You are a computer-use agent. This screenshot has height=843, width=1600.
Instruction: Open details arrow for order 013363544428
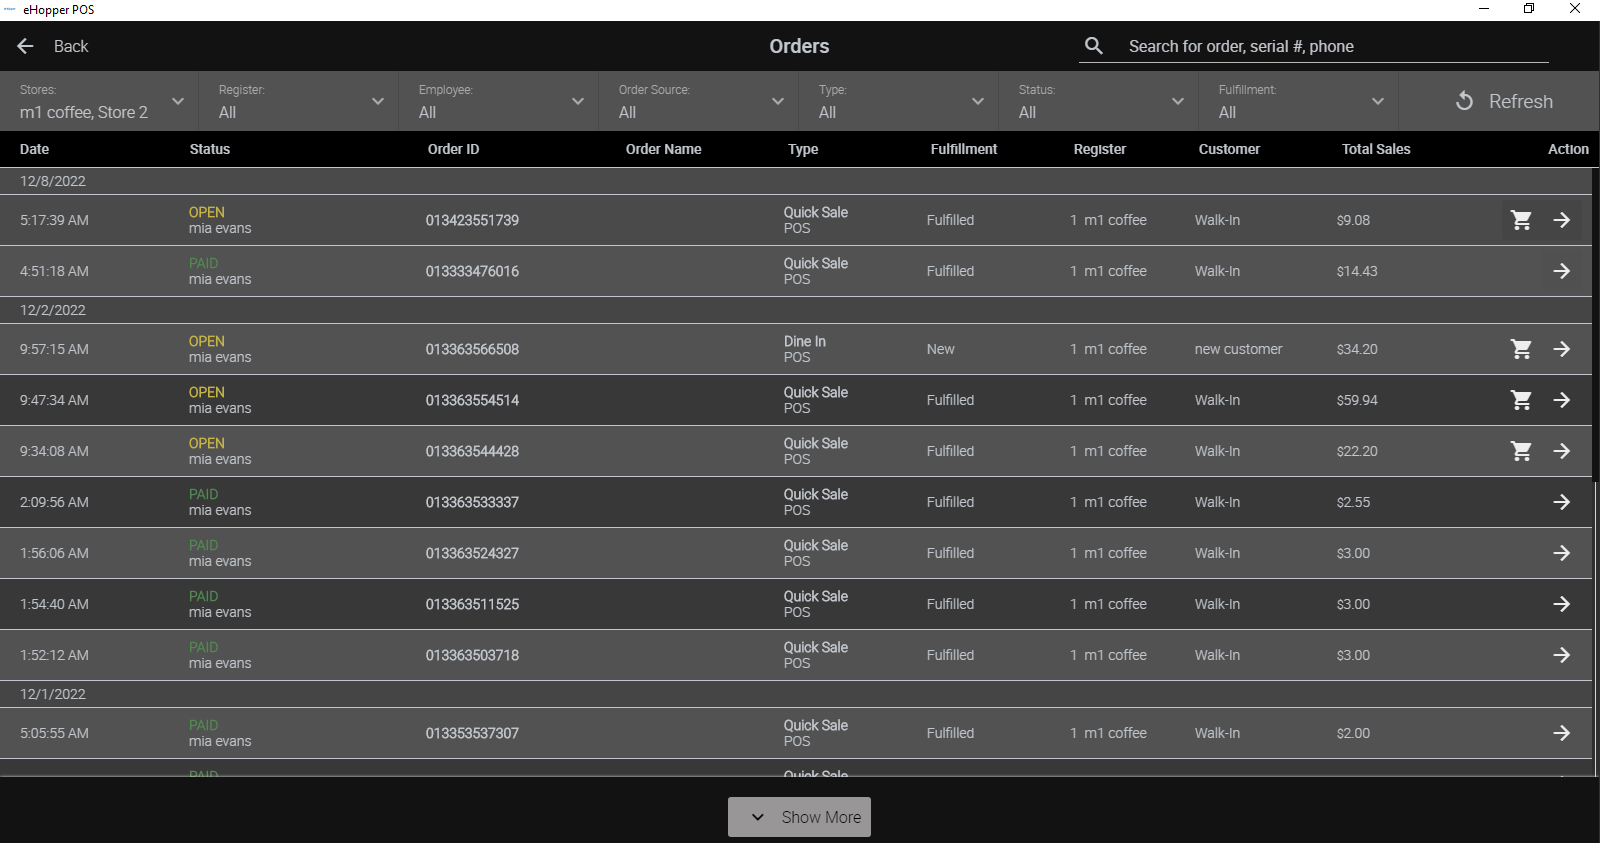click(x=1562, y=451)
